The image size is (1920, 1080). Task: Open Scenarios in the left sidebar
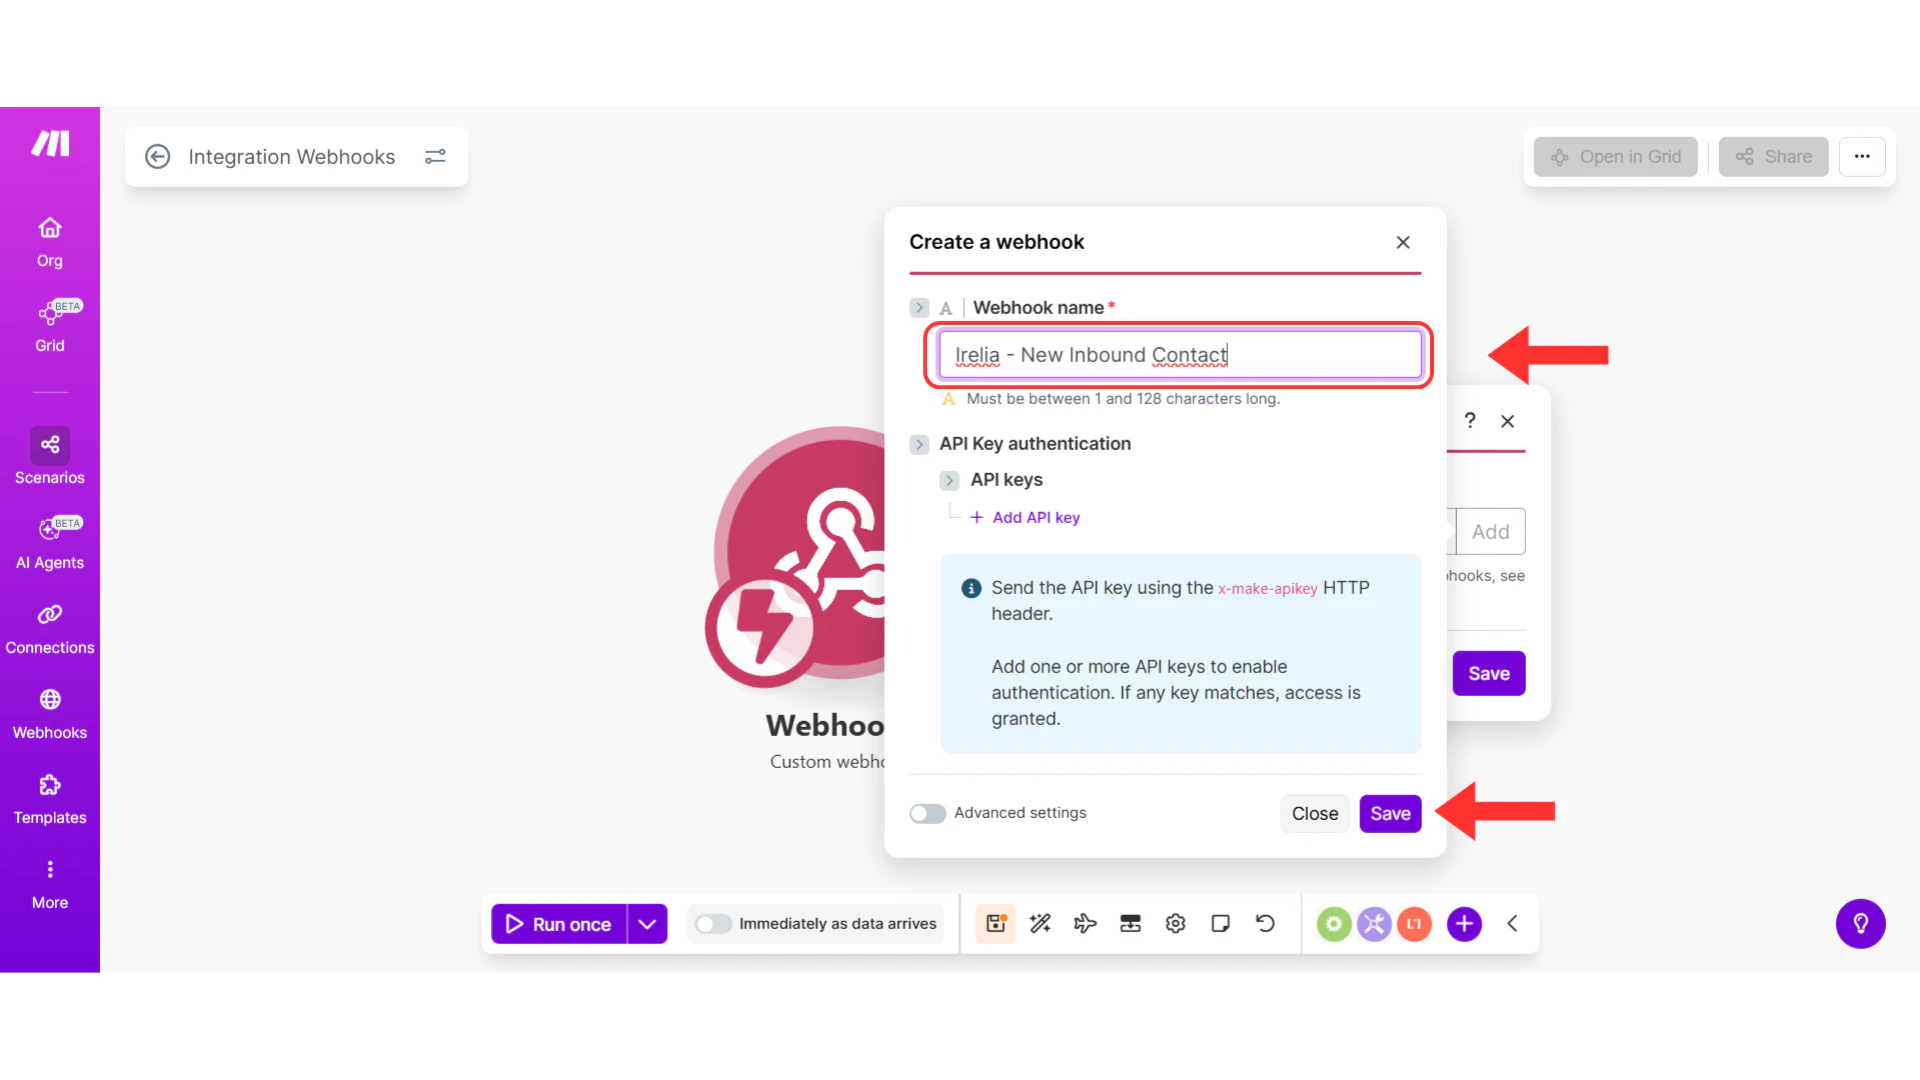[49, 457]
